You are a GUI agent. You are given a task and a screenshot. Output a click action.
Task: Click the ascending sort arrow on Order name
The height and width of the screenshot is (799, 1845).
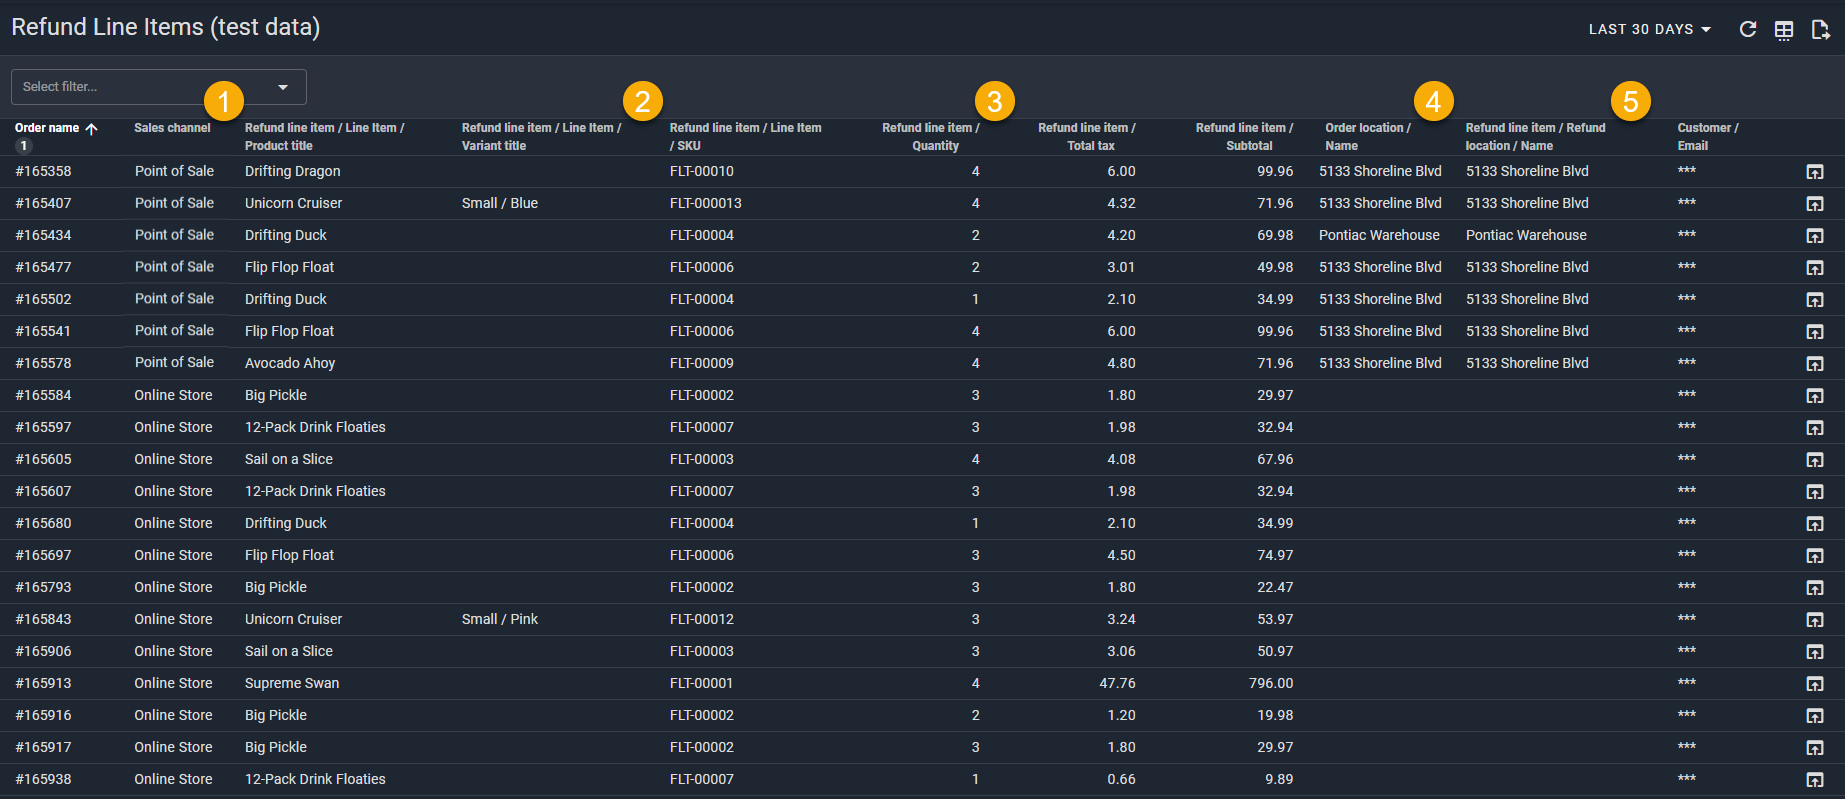point(91,128)
